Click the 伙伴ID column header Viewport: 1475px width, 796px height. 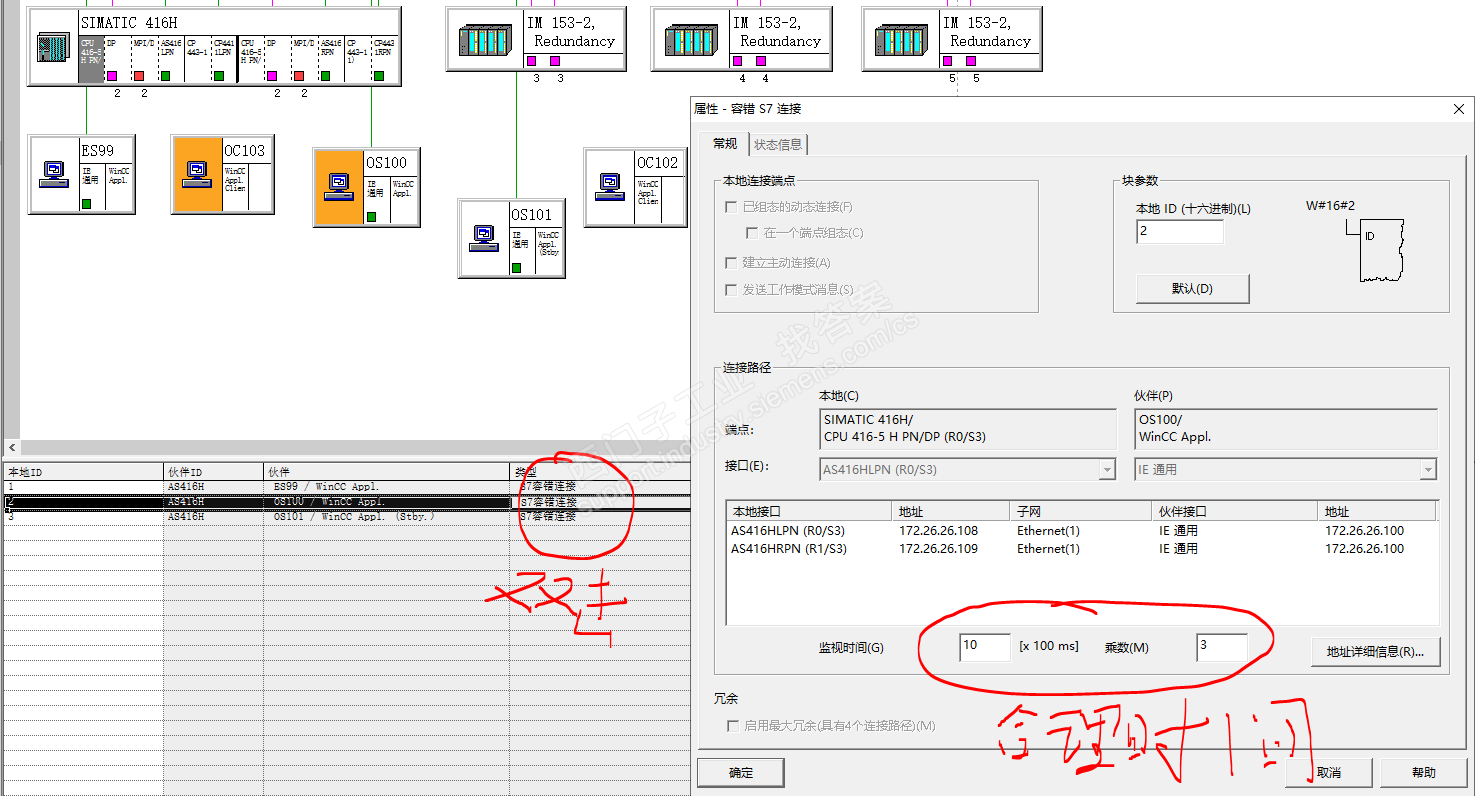[x=214, y=472]
